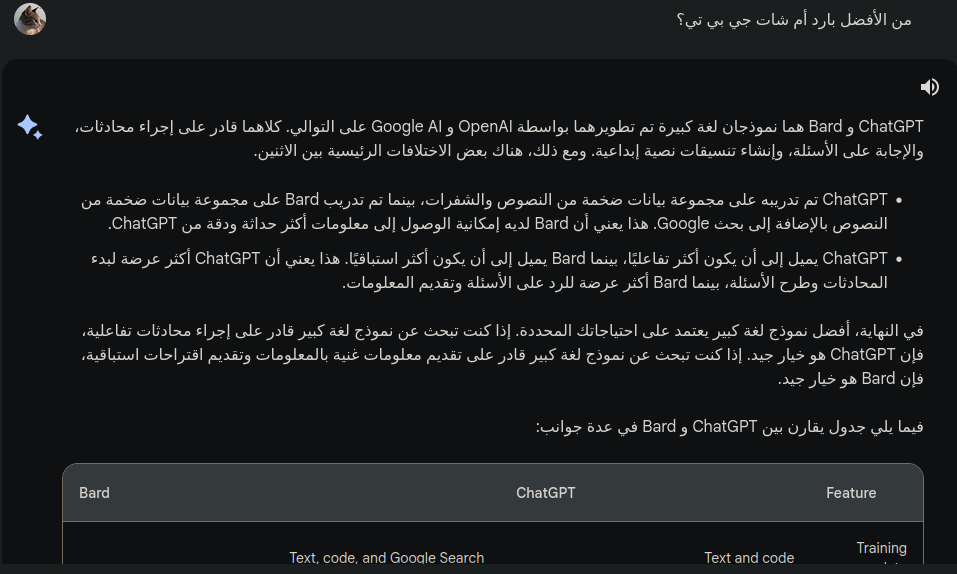Click the Bard sparkle icon

(x=29, y=127)
